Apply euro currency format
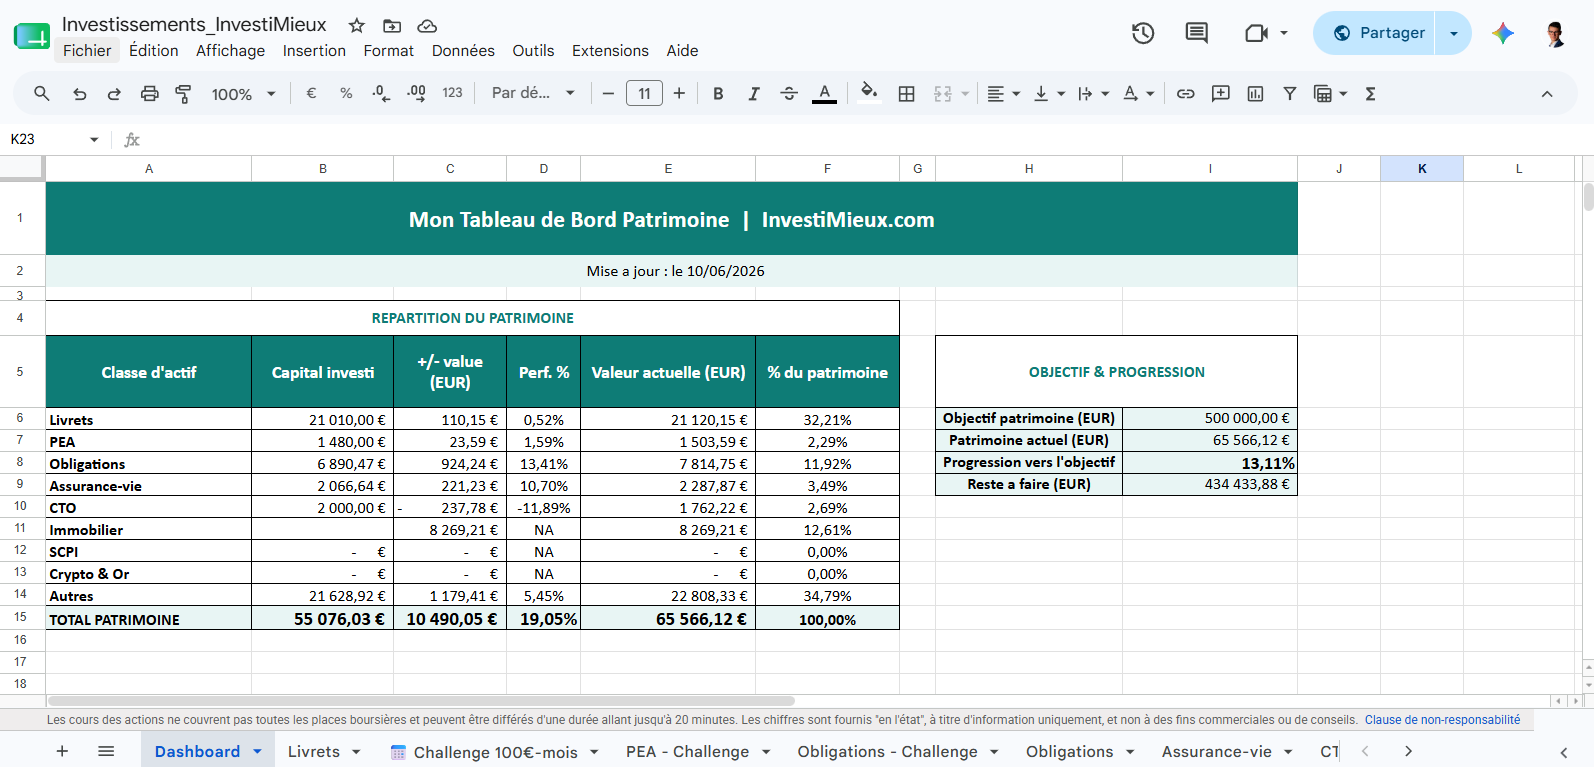Screen dimensions: 1594x767 point(311,93)
